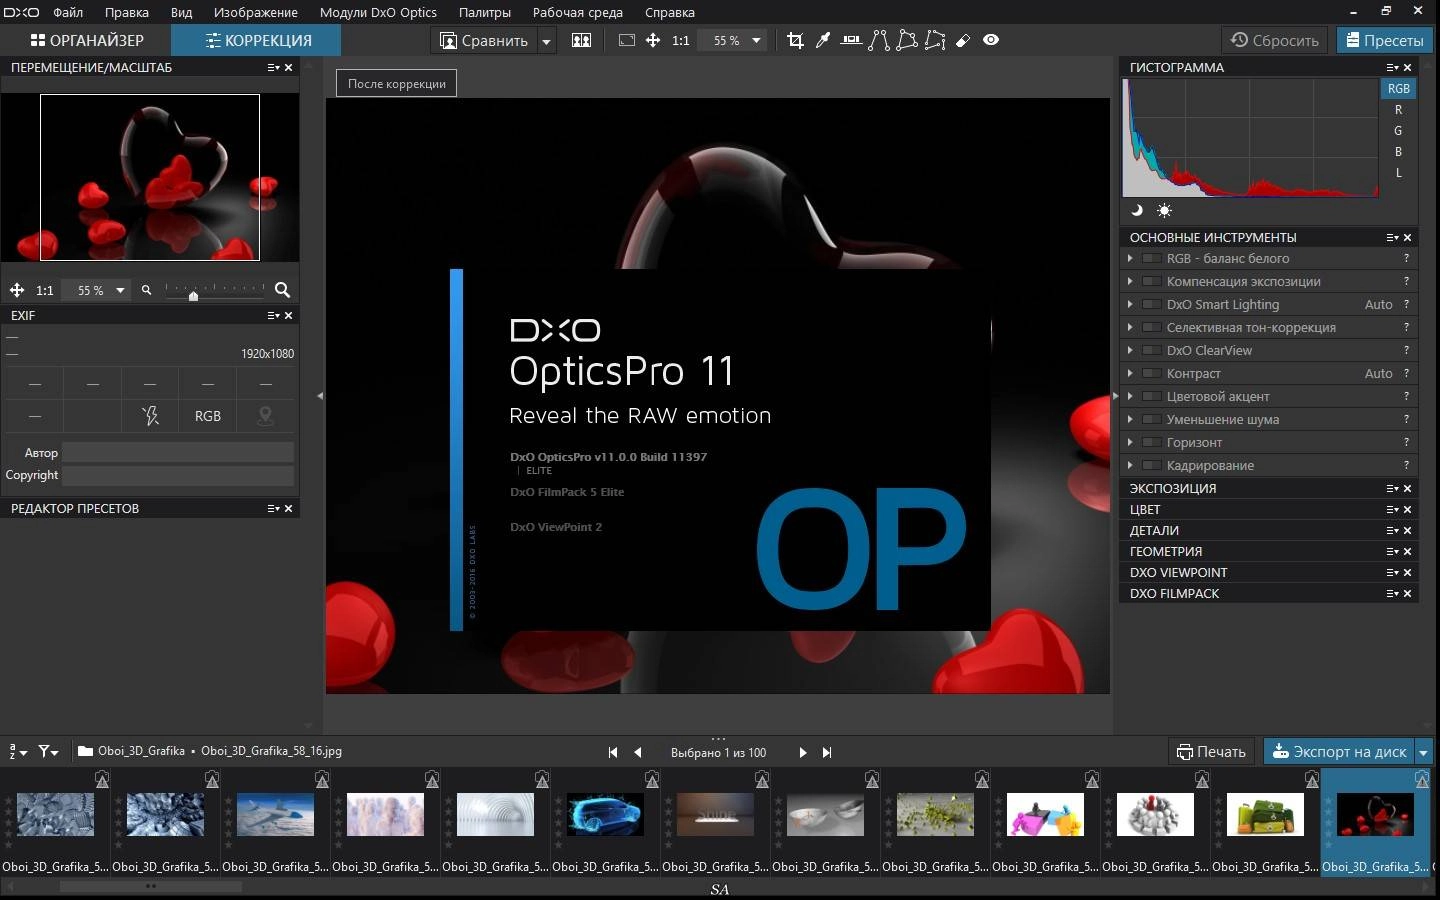Click the move icon in navigator panel

17,290
